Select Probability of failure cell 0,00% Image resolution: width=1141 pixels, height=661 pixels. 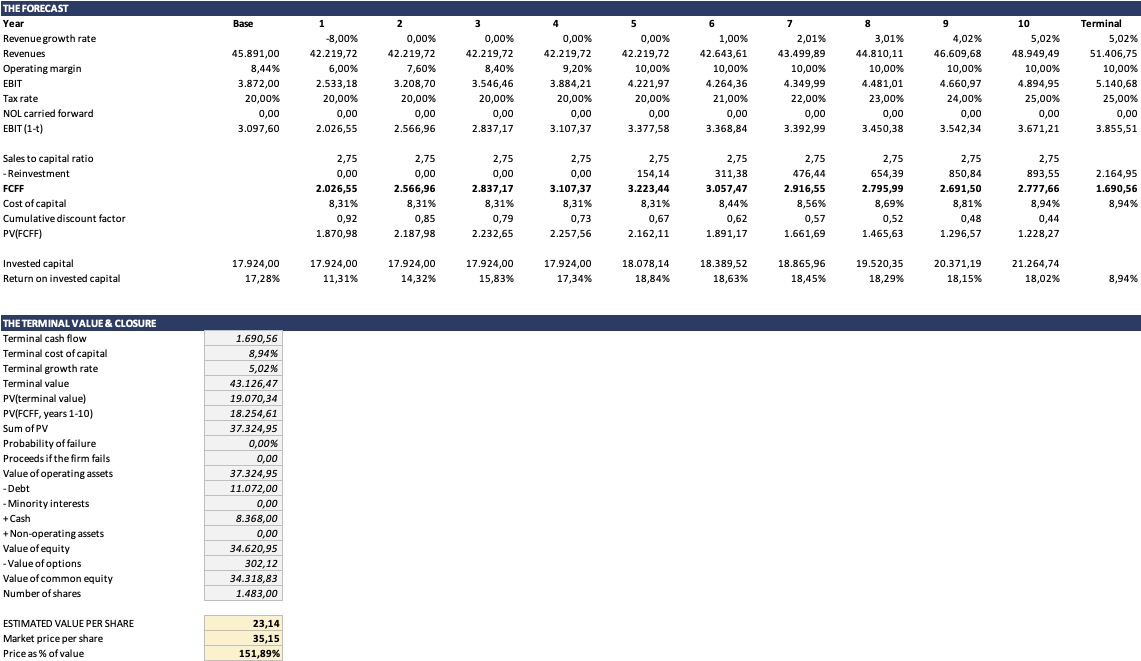[243, 443]
